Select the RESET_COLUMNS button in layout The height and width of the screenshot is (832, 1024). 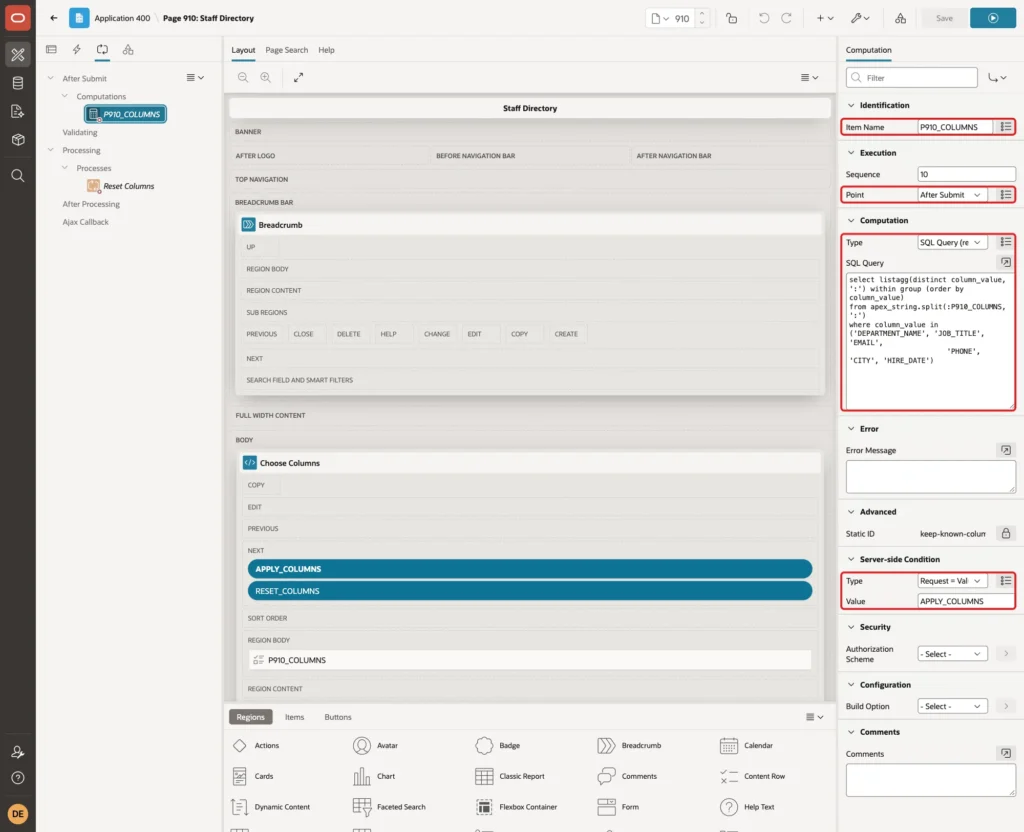pyautogui.click(x=530, y=591)
